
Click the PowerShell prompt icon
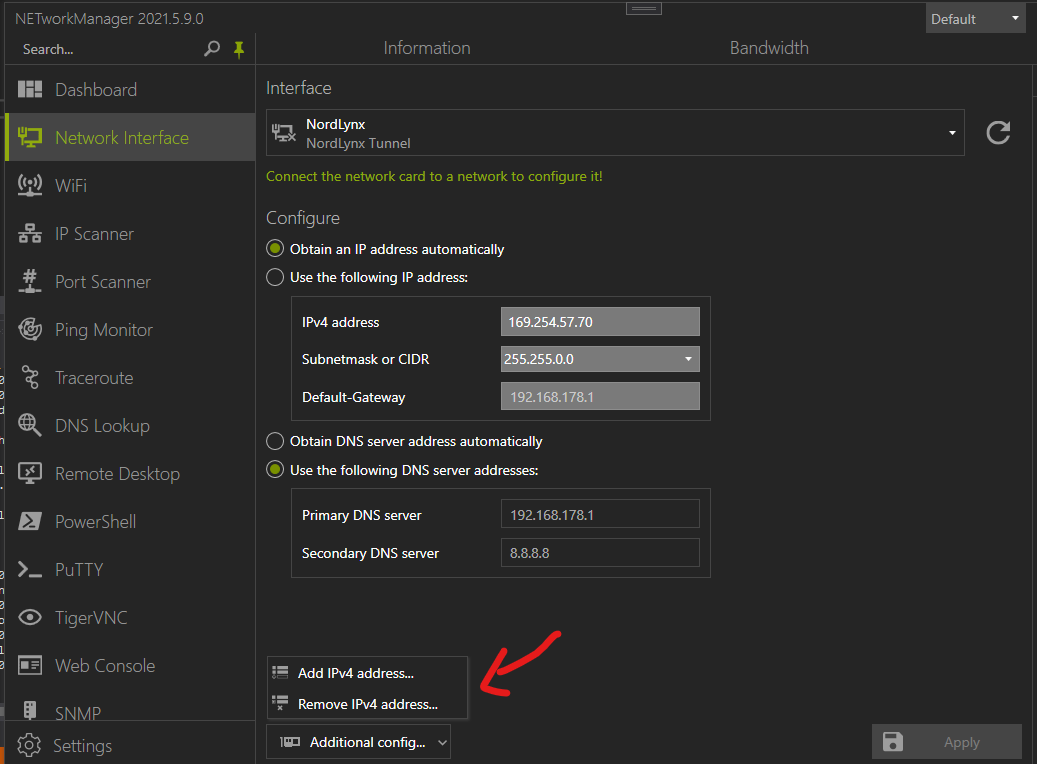coord(30,521)
